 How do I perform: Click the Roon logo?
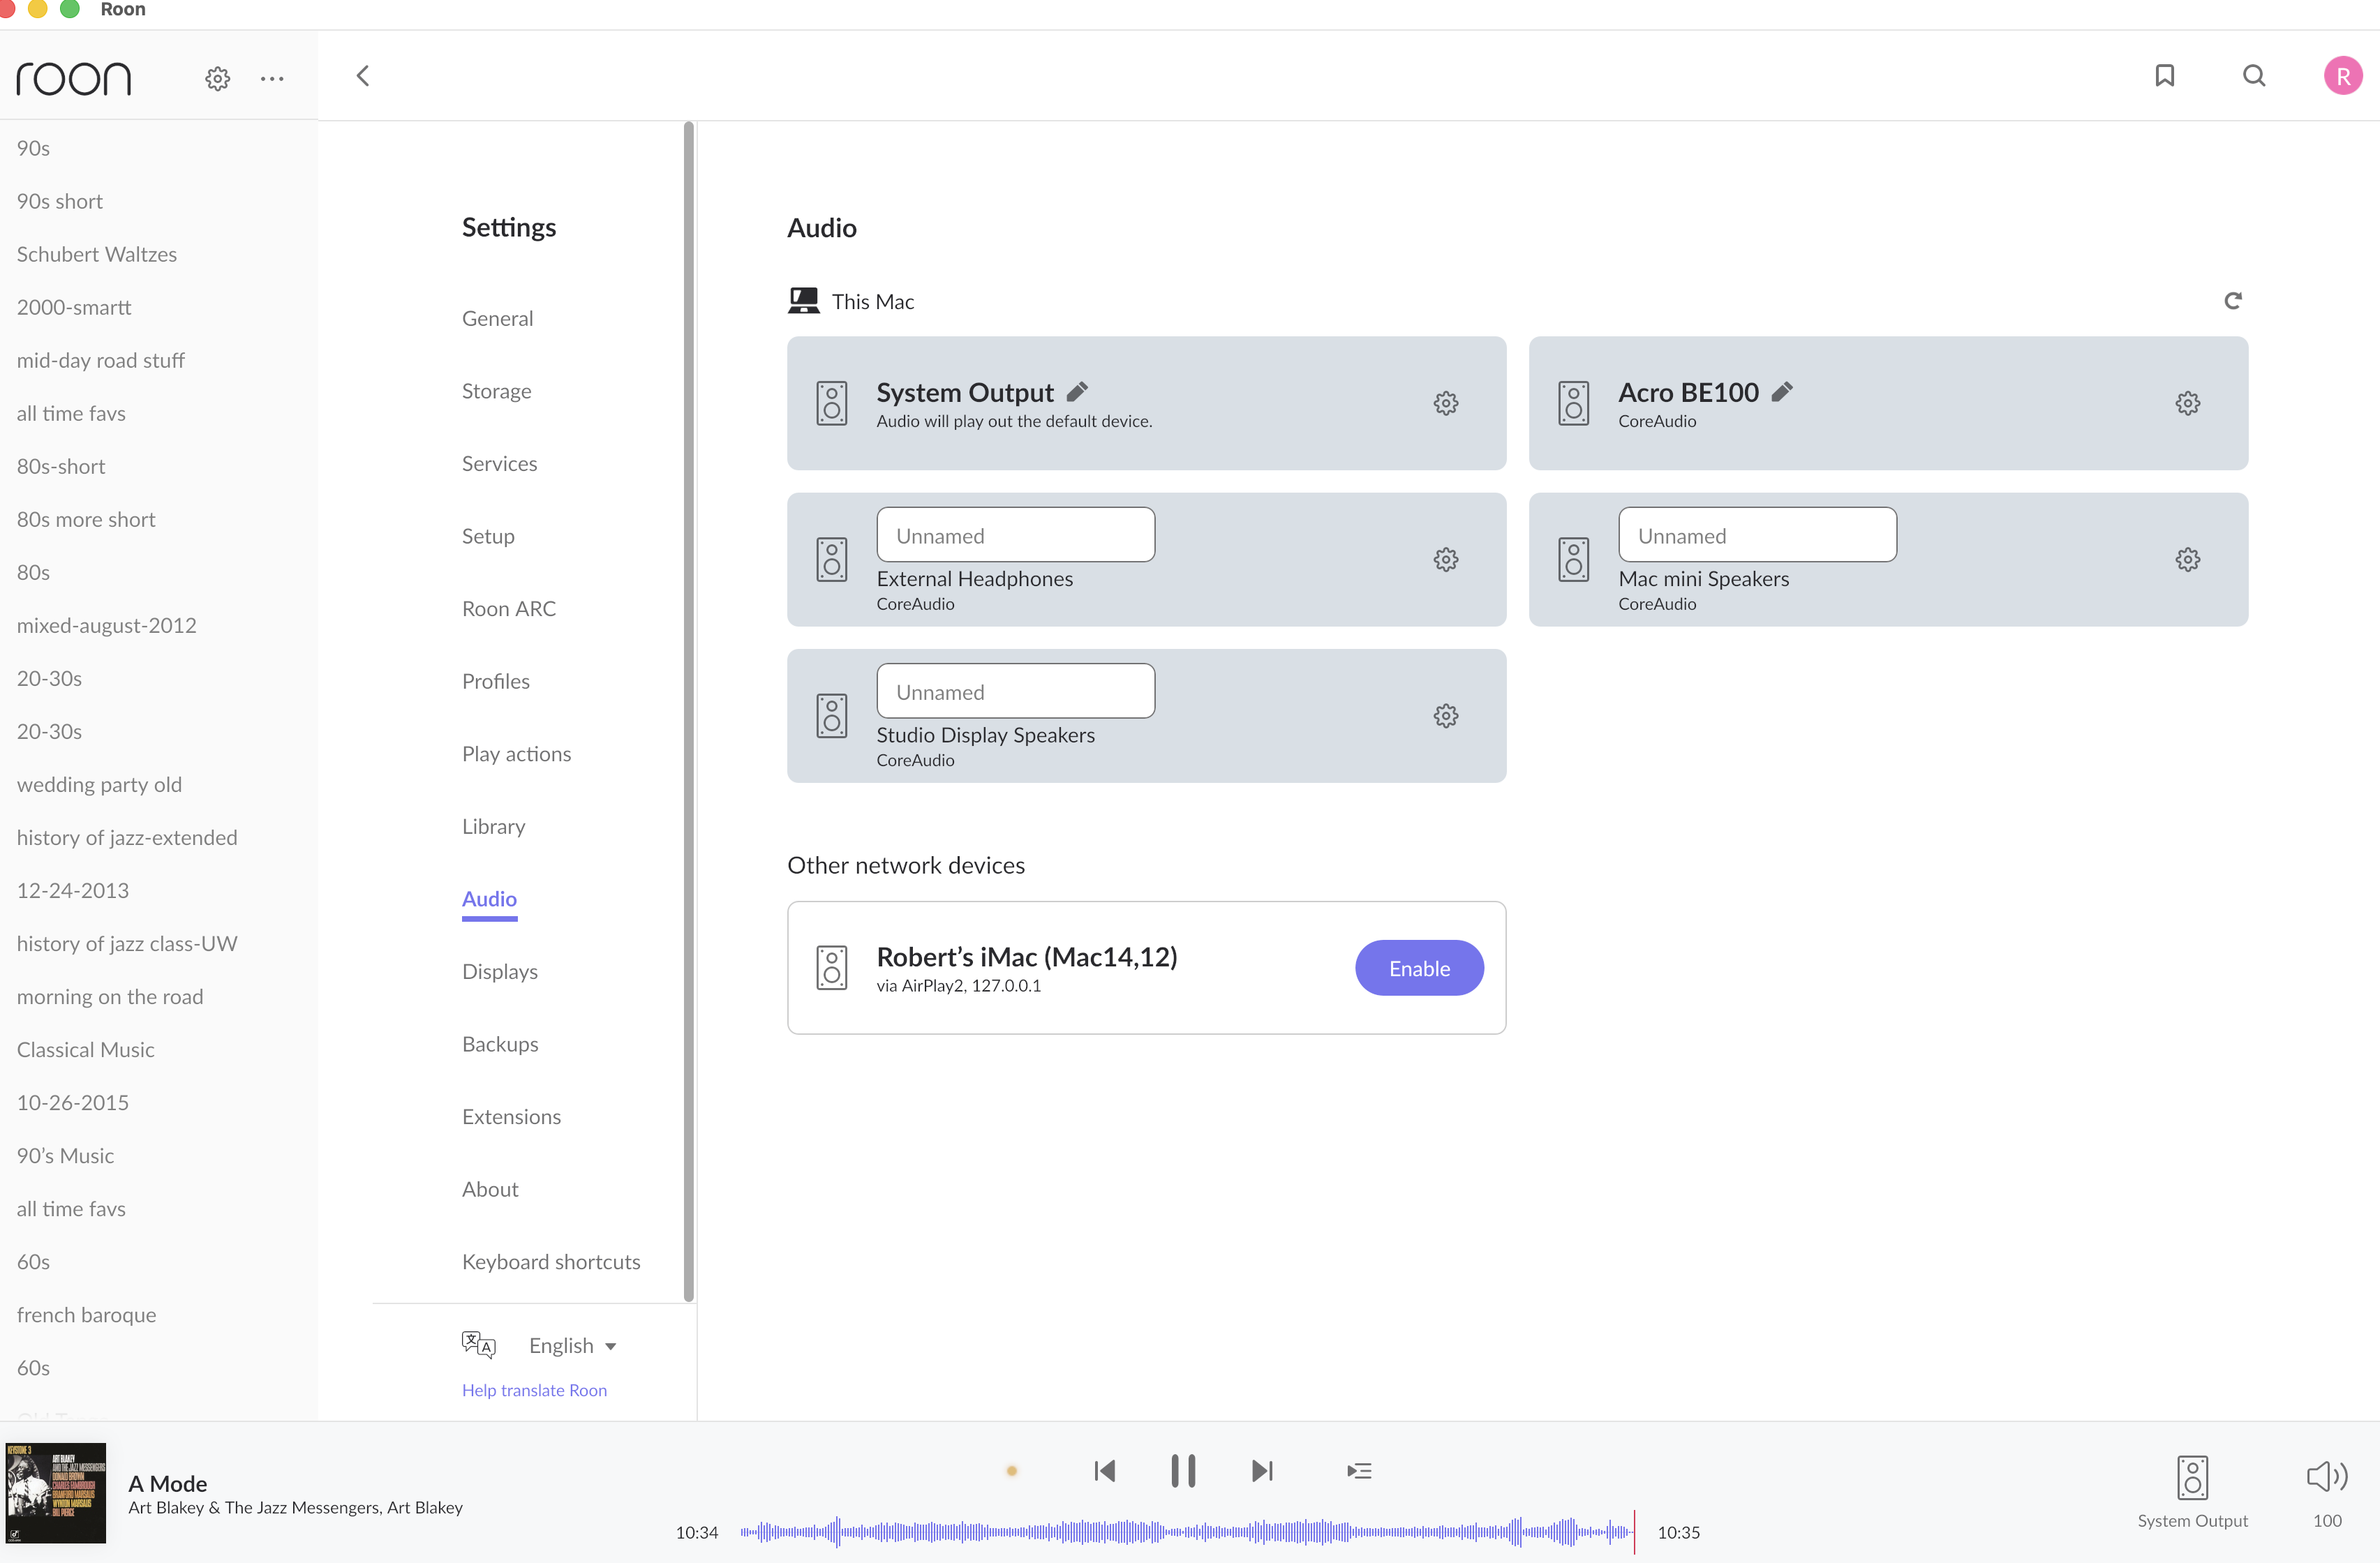coord(74,79)
